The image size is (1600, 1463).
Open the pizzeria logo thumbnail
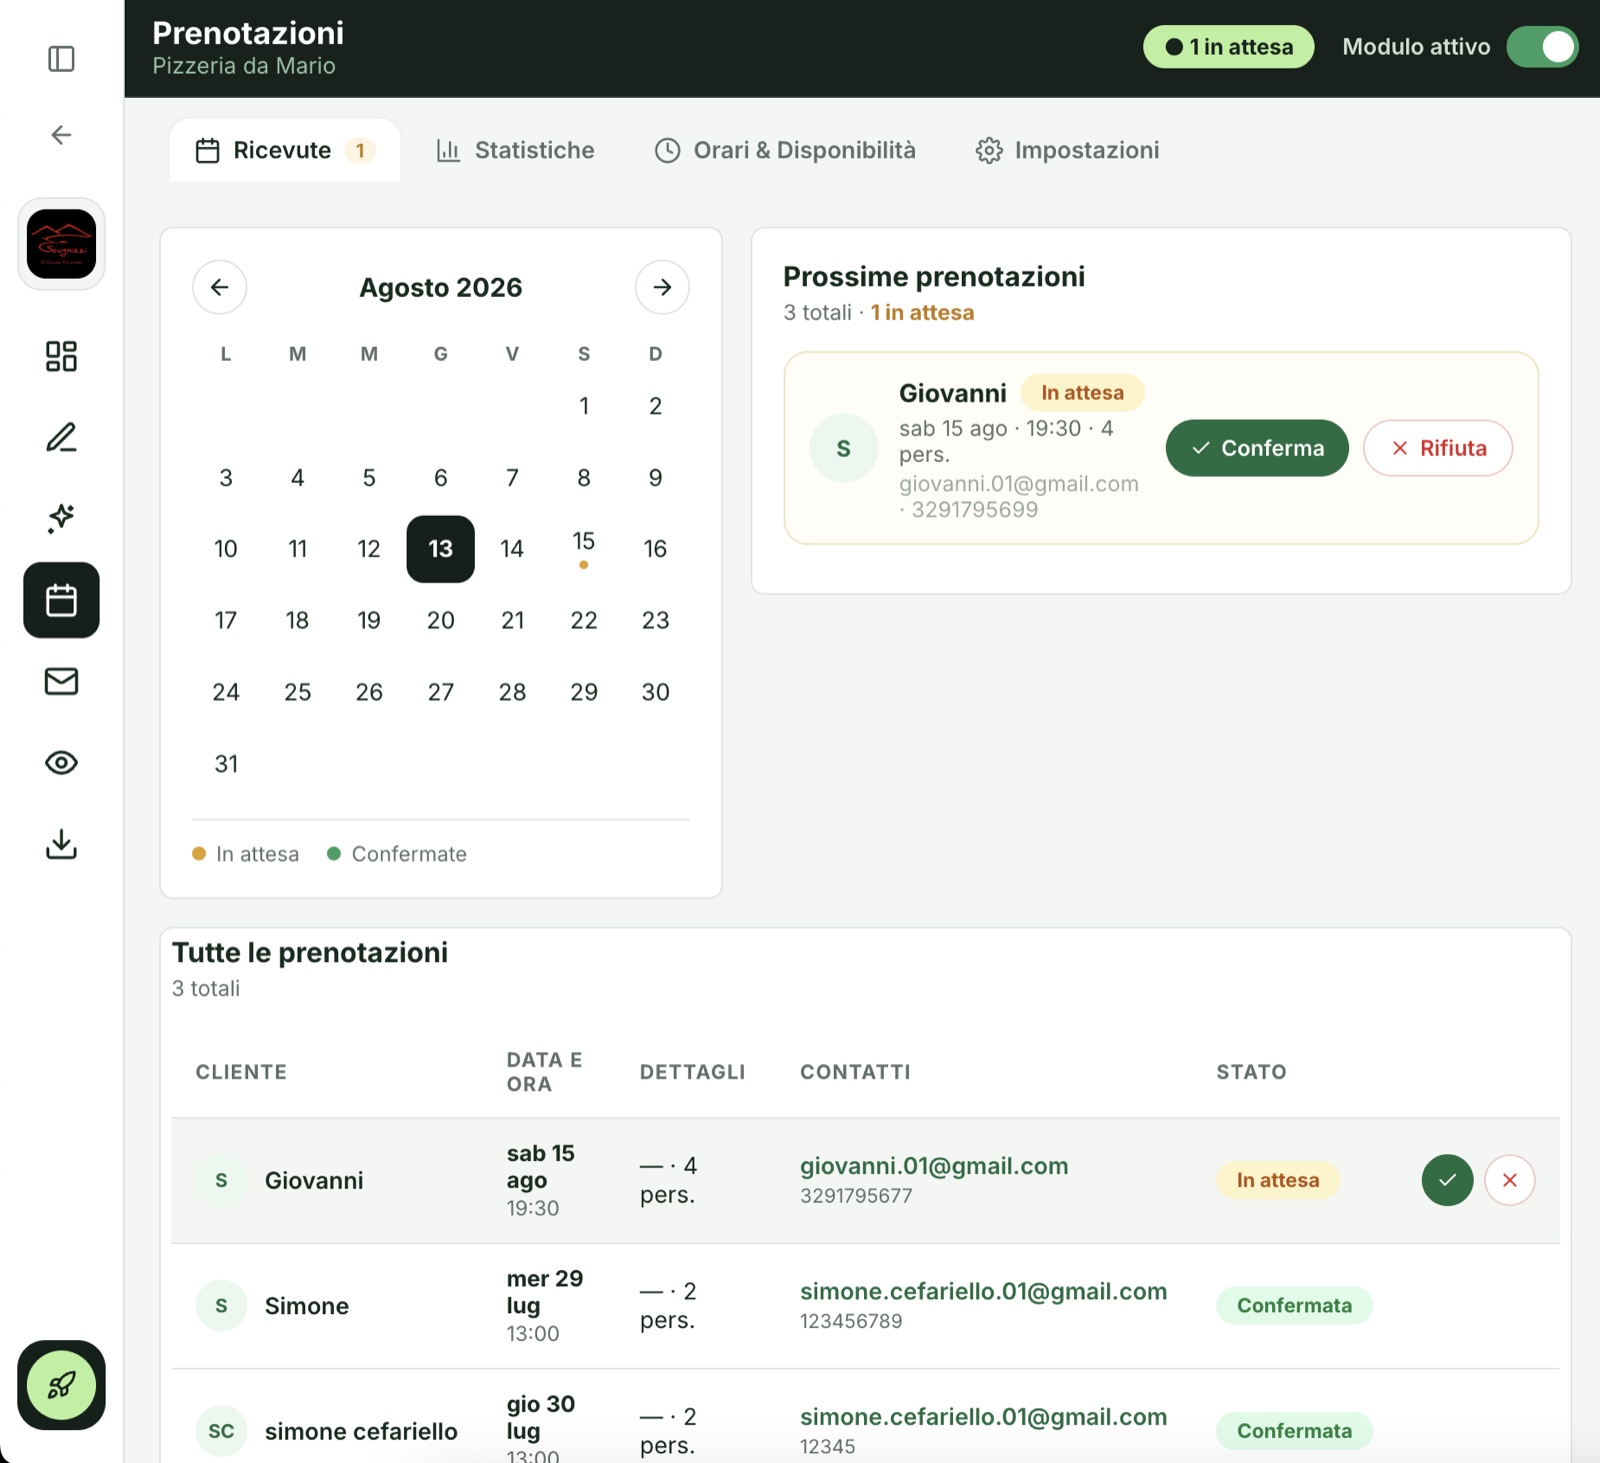(61, 244)
